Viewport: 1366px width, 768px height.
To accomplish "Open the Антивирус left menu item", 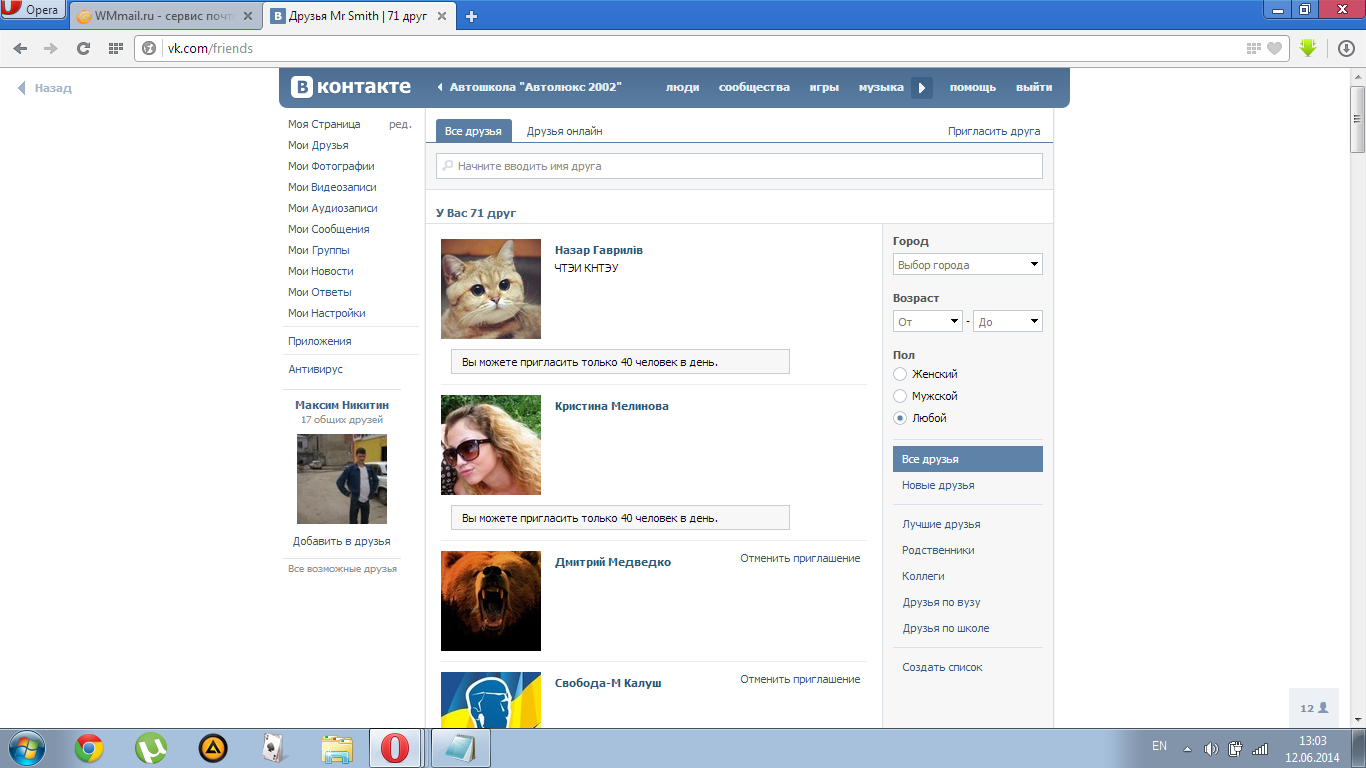I will tap(315, 369).
